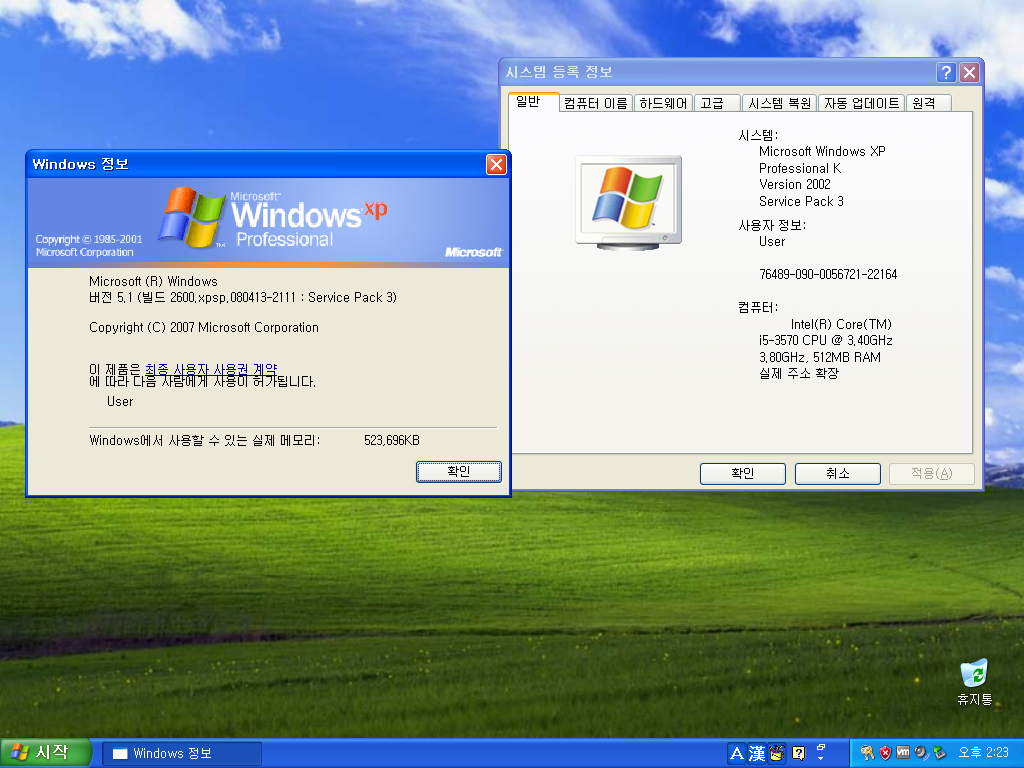Click the language bar 'A' input mode icon
The width and height of the screenshot is (1024, 768).
tap(737, 754)
